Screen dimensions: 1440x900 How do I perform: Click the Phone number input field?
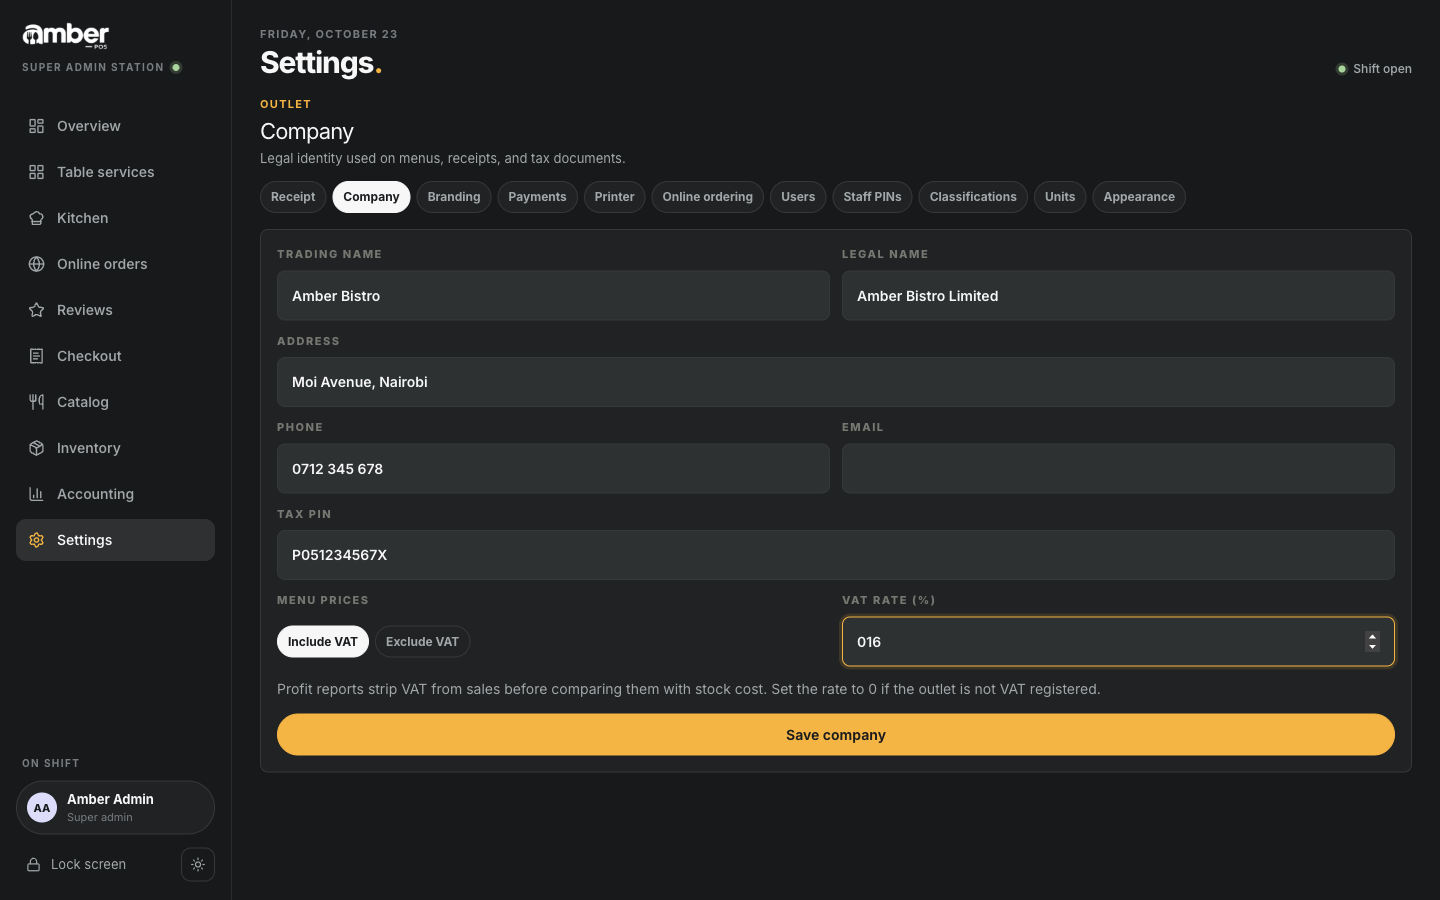coord(553,469)
